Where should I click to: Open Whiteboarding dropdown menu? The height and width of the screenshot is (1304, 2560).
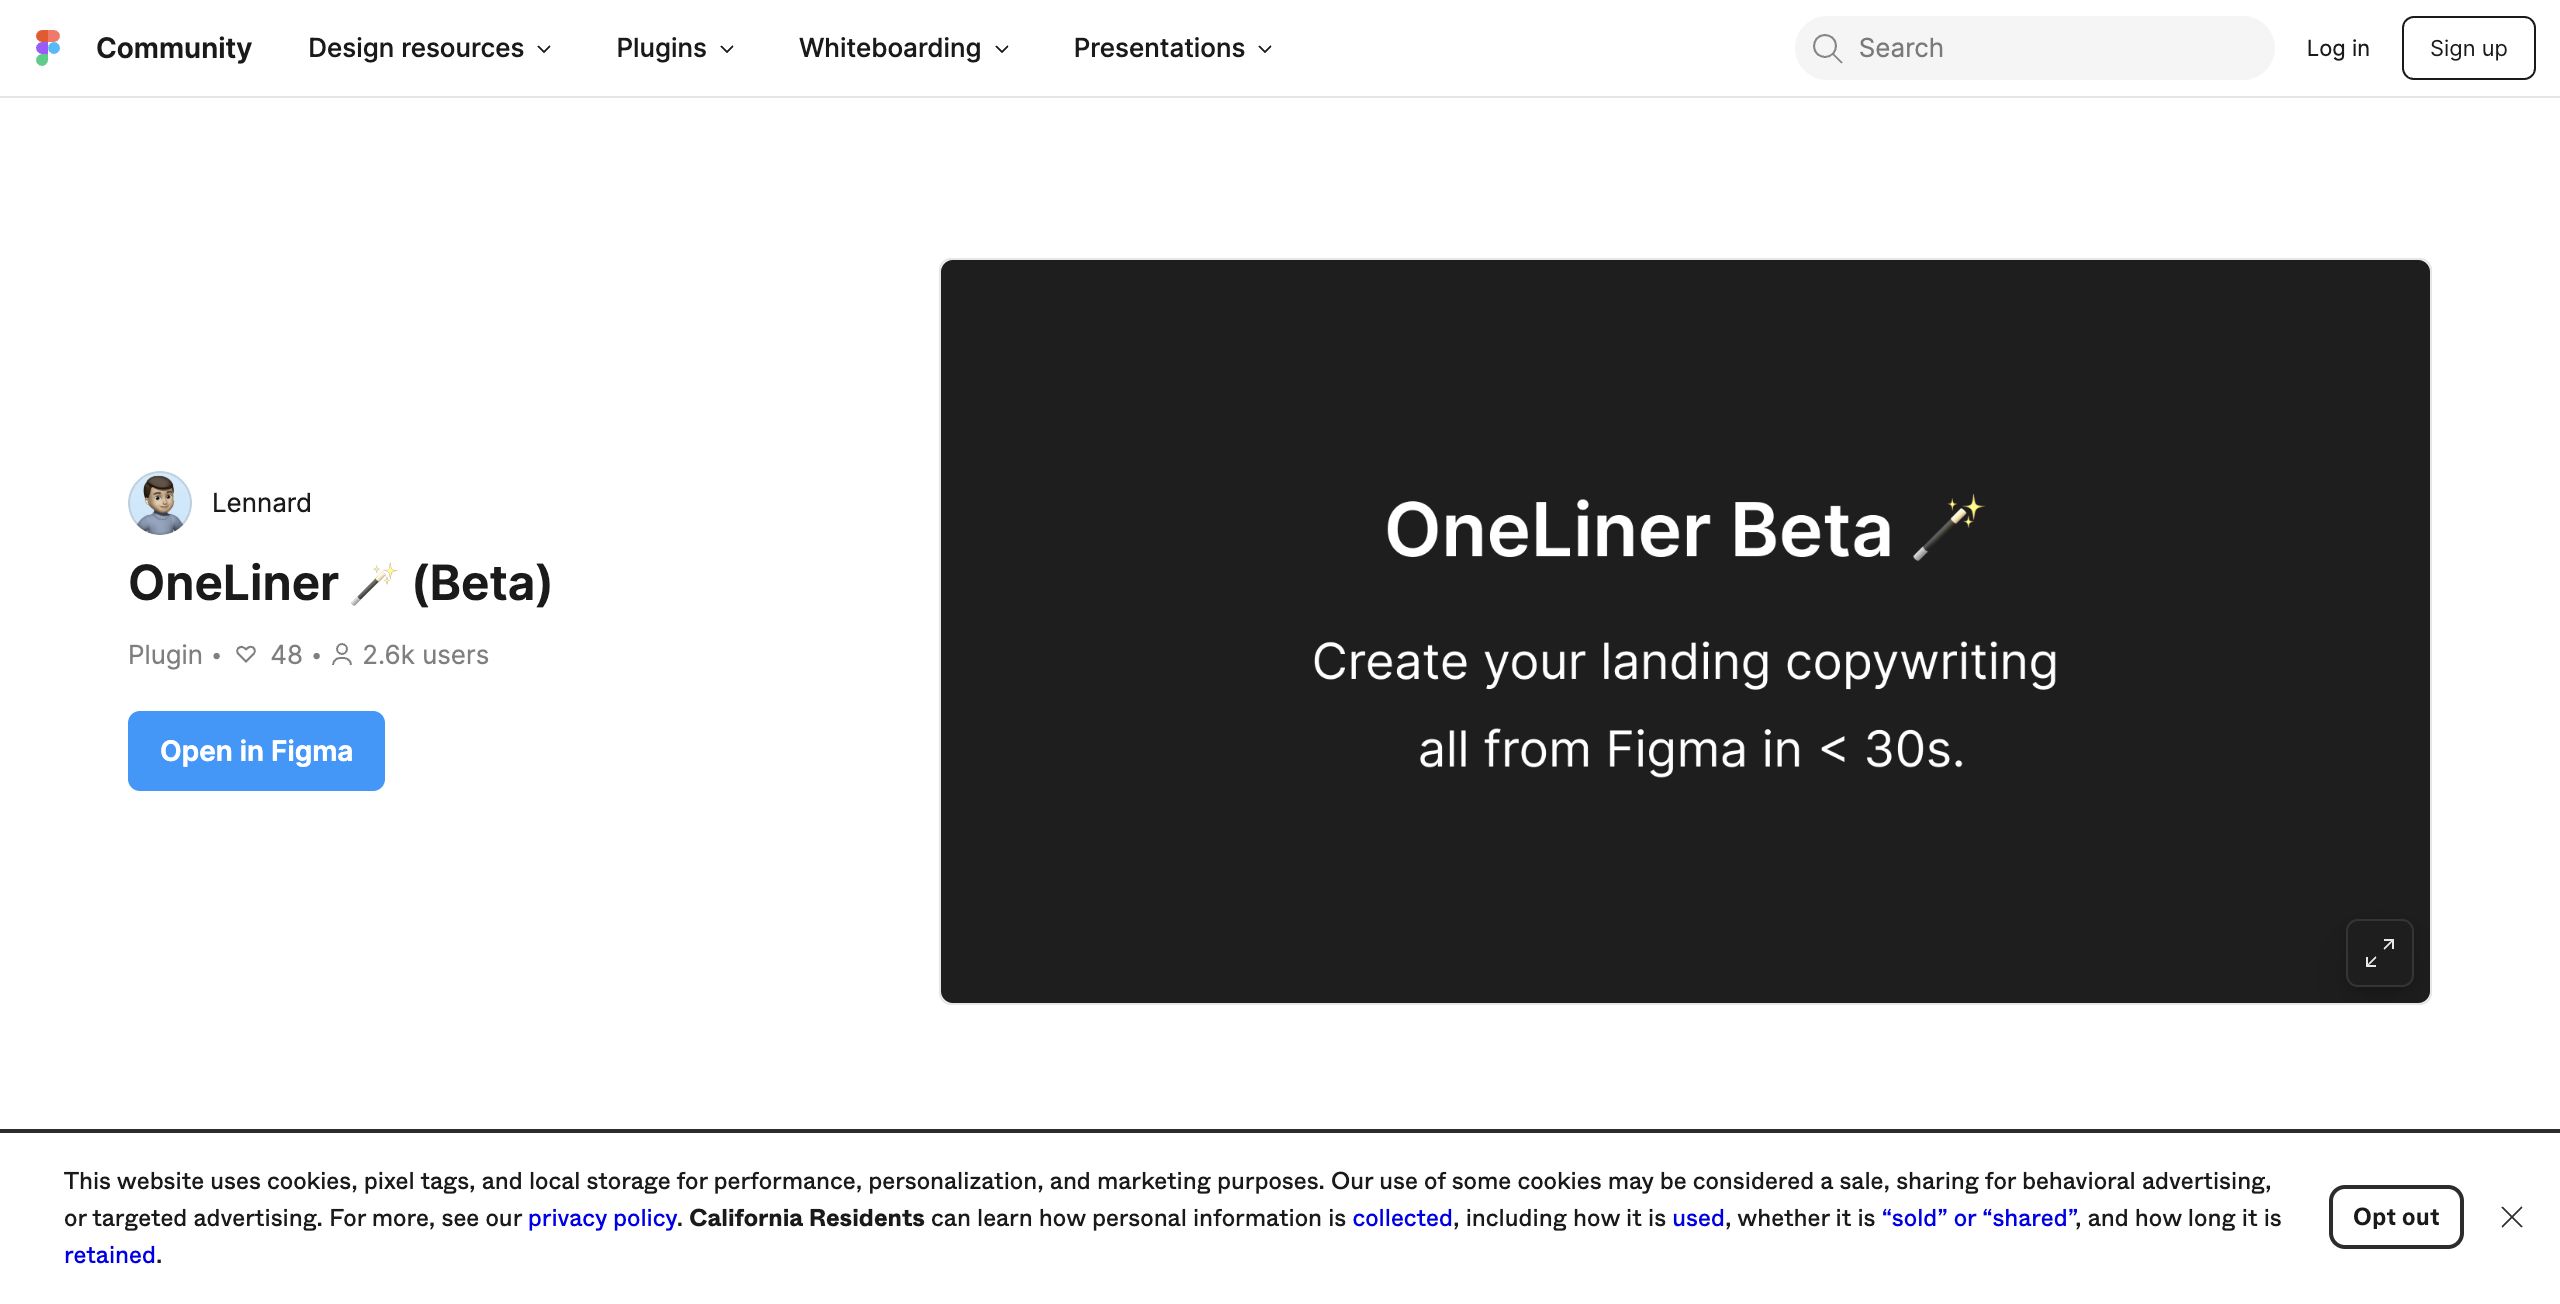[903, 48]
